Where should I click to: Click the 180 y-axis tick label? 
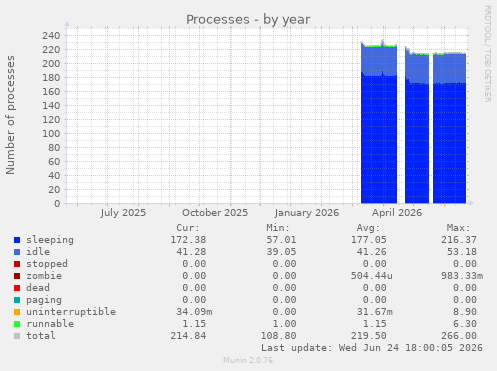pos(51,78)
